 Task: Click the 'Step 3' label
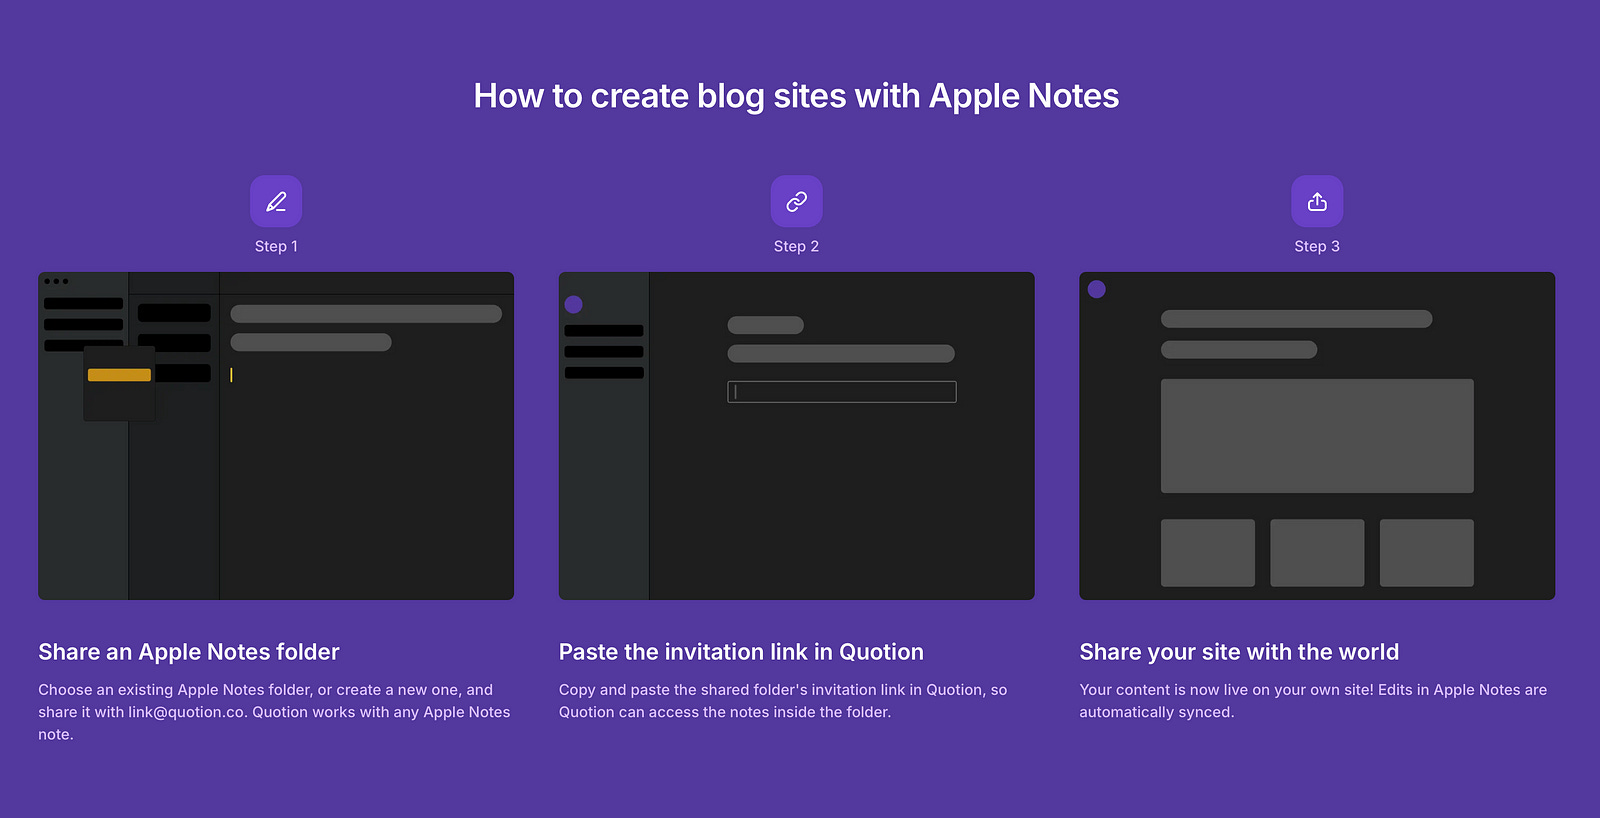(x=1317, y=246)
